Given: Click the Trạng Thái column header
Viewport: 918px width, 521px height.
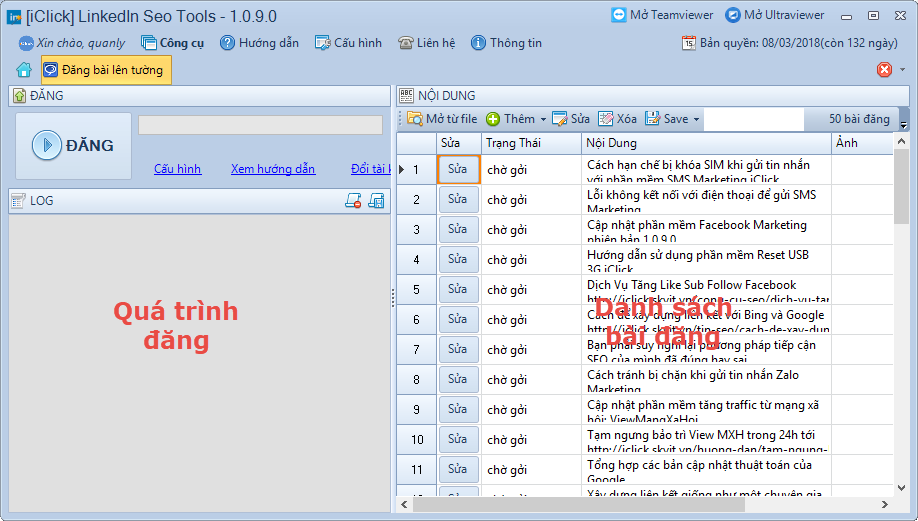Looking at the screenshot, I should (530, 143).
